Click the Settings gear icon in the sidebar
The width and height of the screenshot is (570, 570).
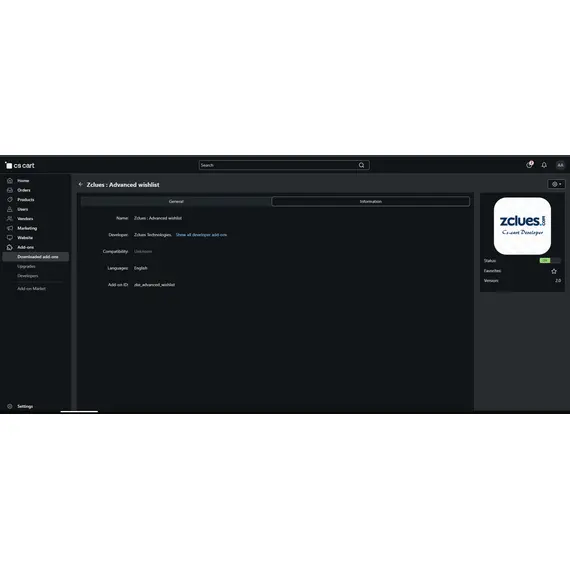click(x=10, y=406)
